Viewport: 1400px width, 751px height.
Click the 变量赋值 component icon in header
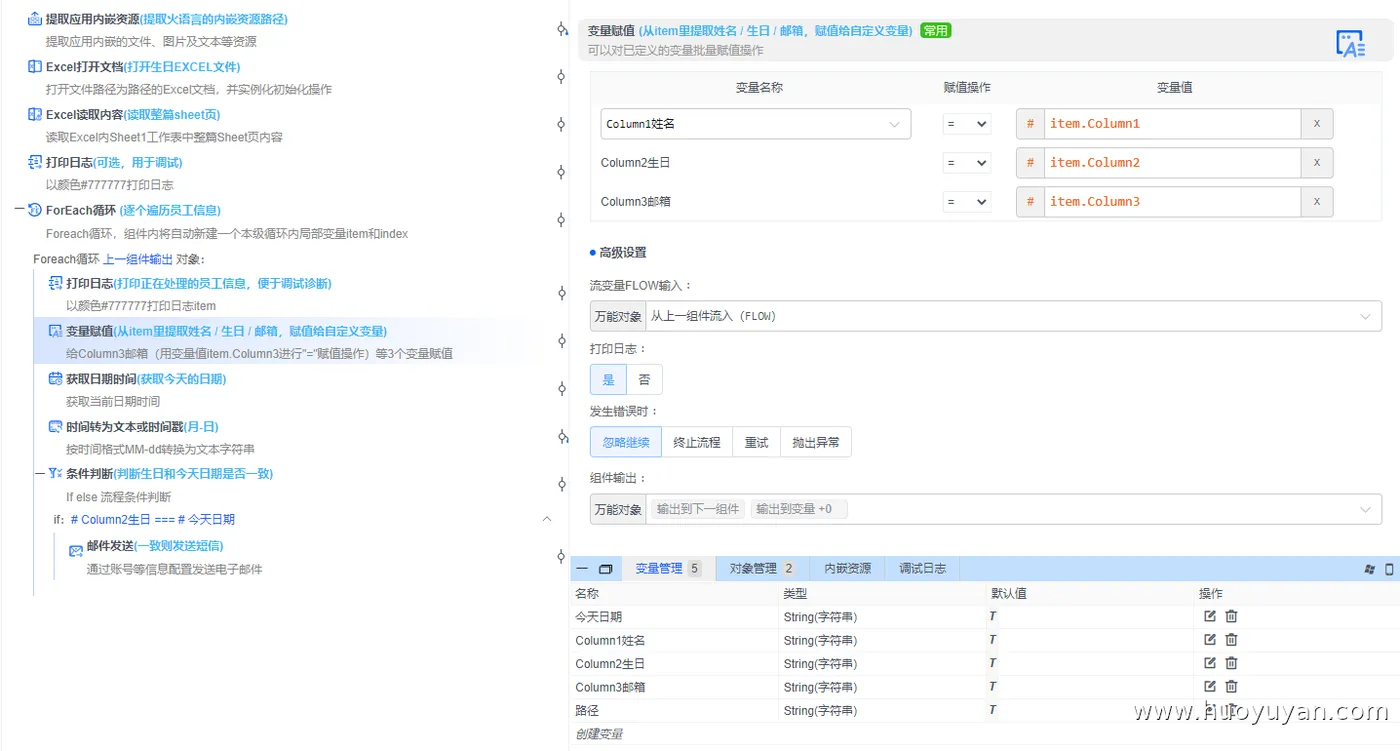tap(1351, 43)
